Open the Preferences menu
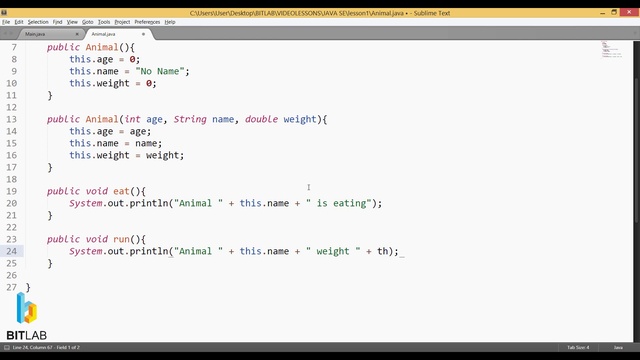The image size is (640, 360). 147,22
